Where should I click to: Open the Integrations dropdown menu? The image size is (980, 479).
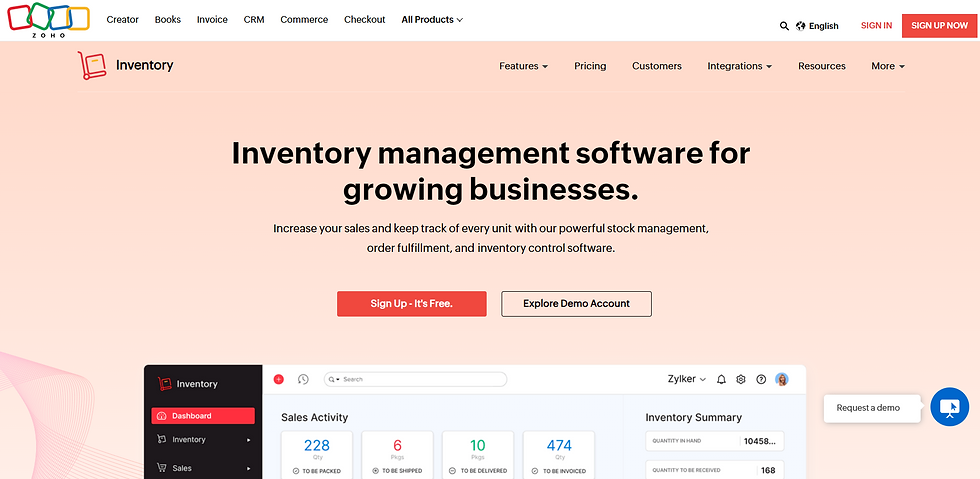click(739, 66)
